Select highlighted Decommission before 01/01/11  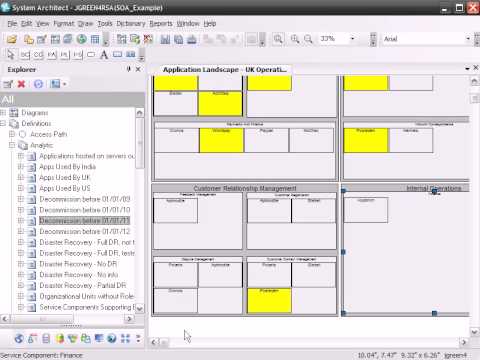coord(84,221)
